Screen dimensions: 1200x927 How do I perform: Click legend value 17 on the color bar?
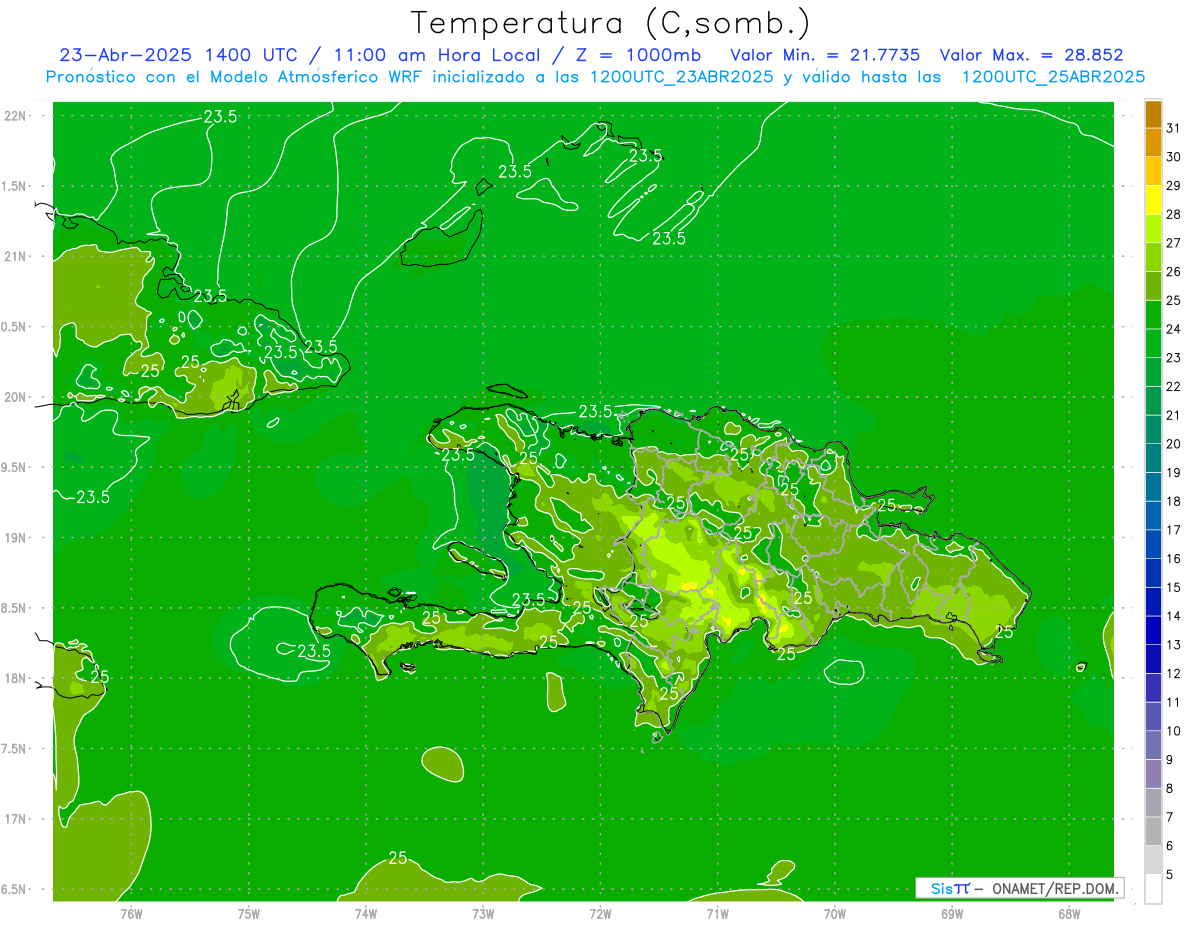point(1174,530)
